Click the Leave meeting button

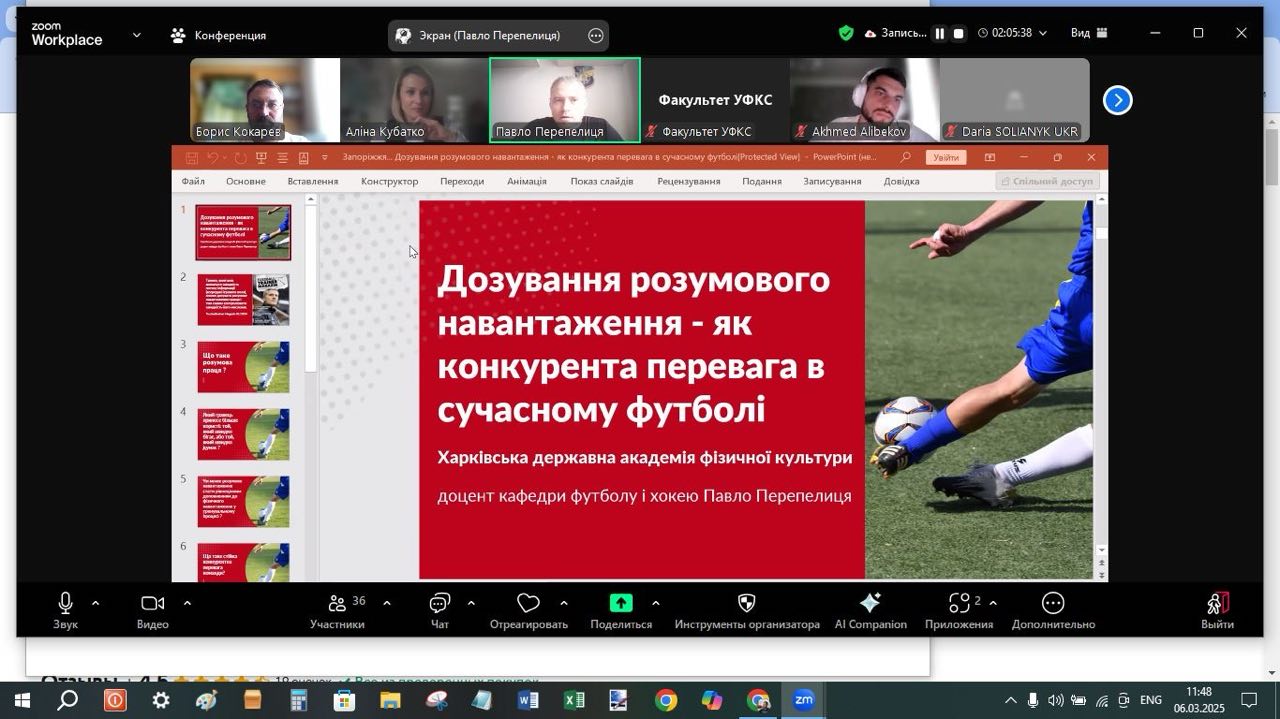(1217, 609)
